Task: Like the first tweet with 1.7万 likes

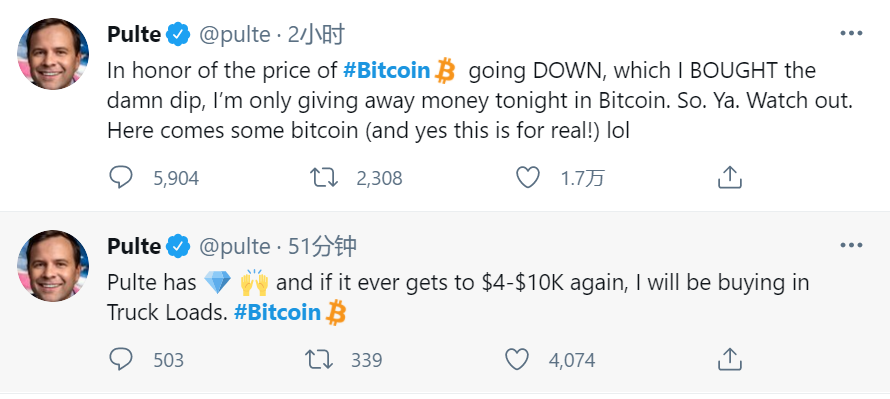Action: [527, 178]
